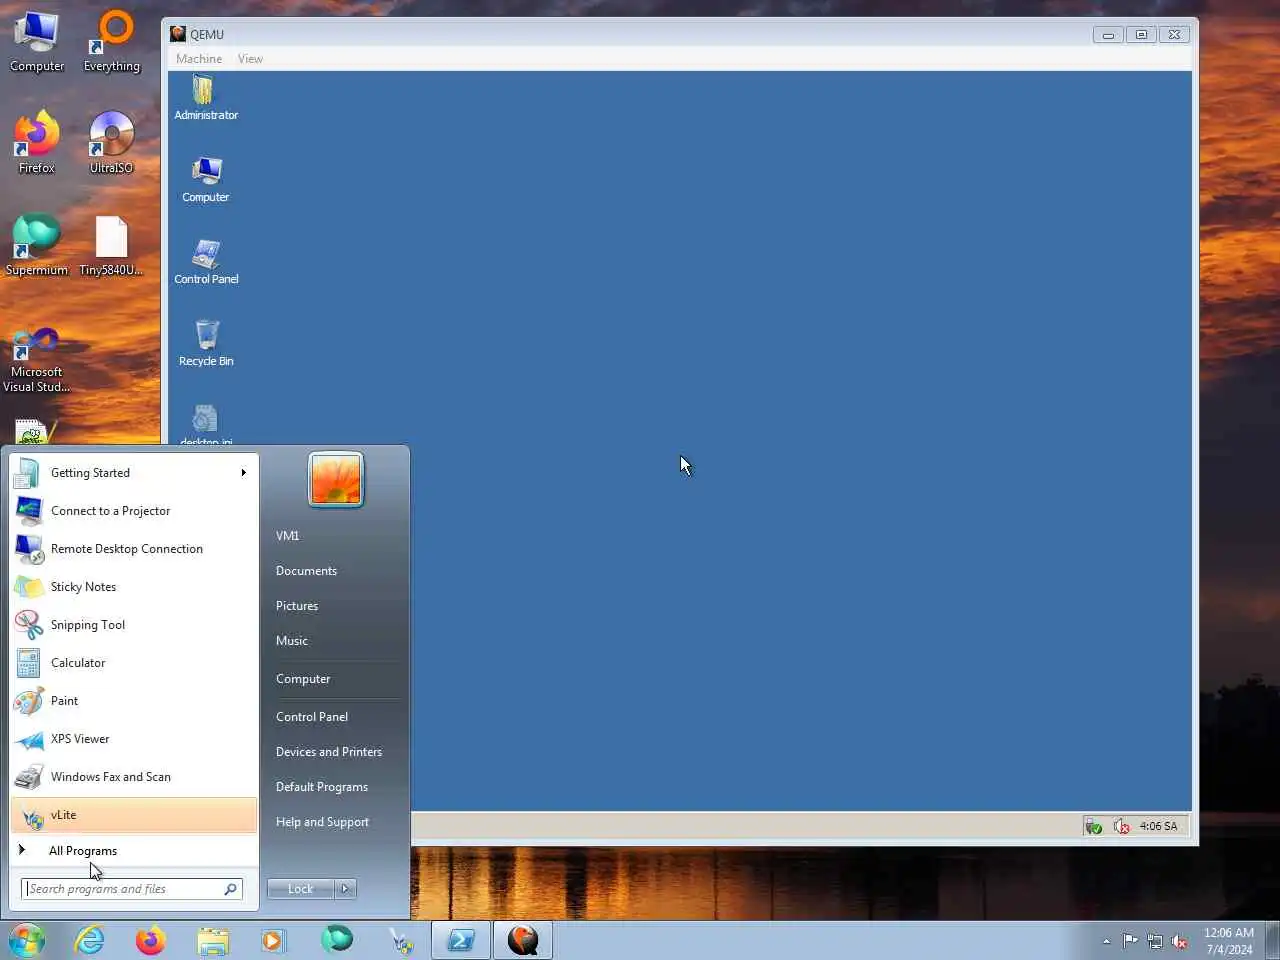Open Remote Desktop Connection
Viewport: 1280px width, 960px height.
[x=134, y=549]
